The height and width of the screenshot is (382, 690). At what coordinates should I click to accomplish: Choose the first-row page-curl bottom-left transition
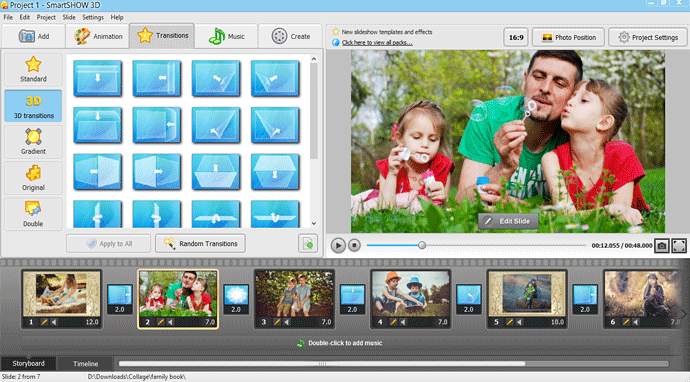tap(275, 78)
